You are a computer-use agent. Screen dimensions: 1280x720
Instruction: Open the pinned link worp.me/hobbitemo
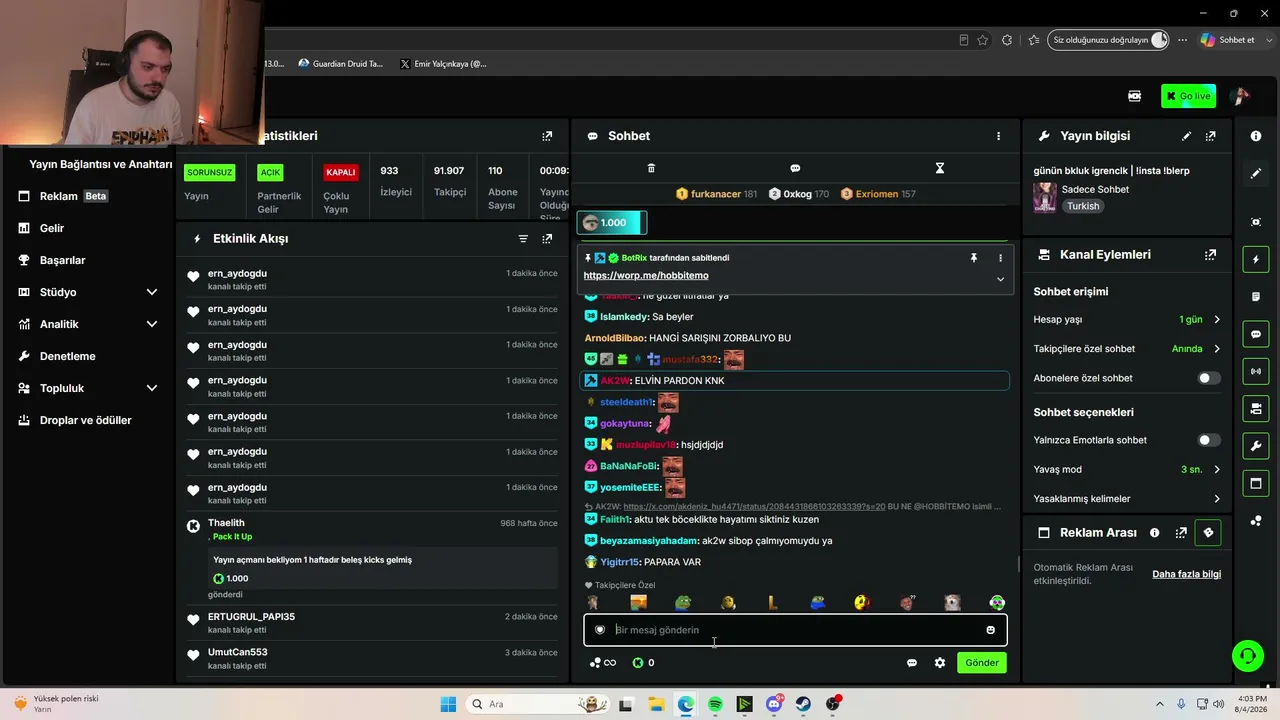(646, 276)
